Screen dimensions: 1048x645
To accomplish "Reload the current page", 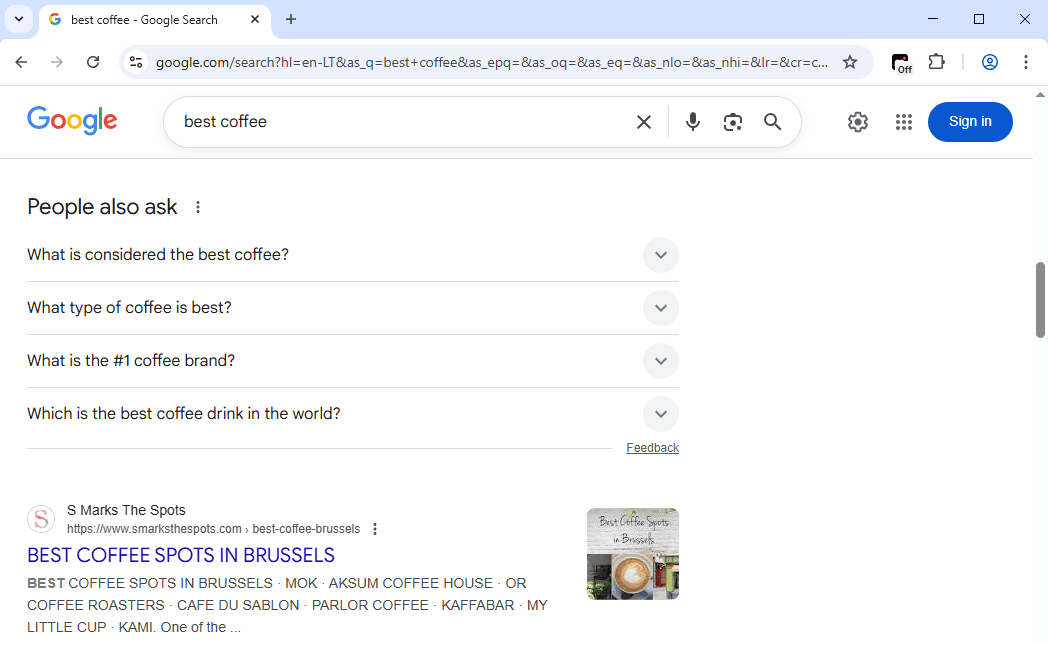I will tap(93, 62).
